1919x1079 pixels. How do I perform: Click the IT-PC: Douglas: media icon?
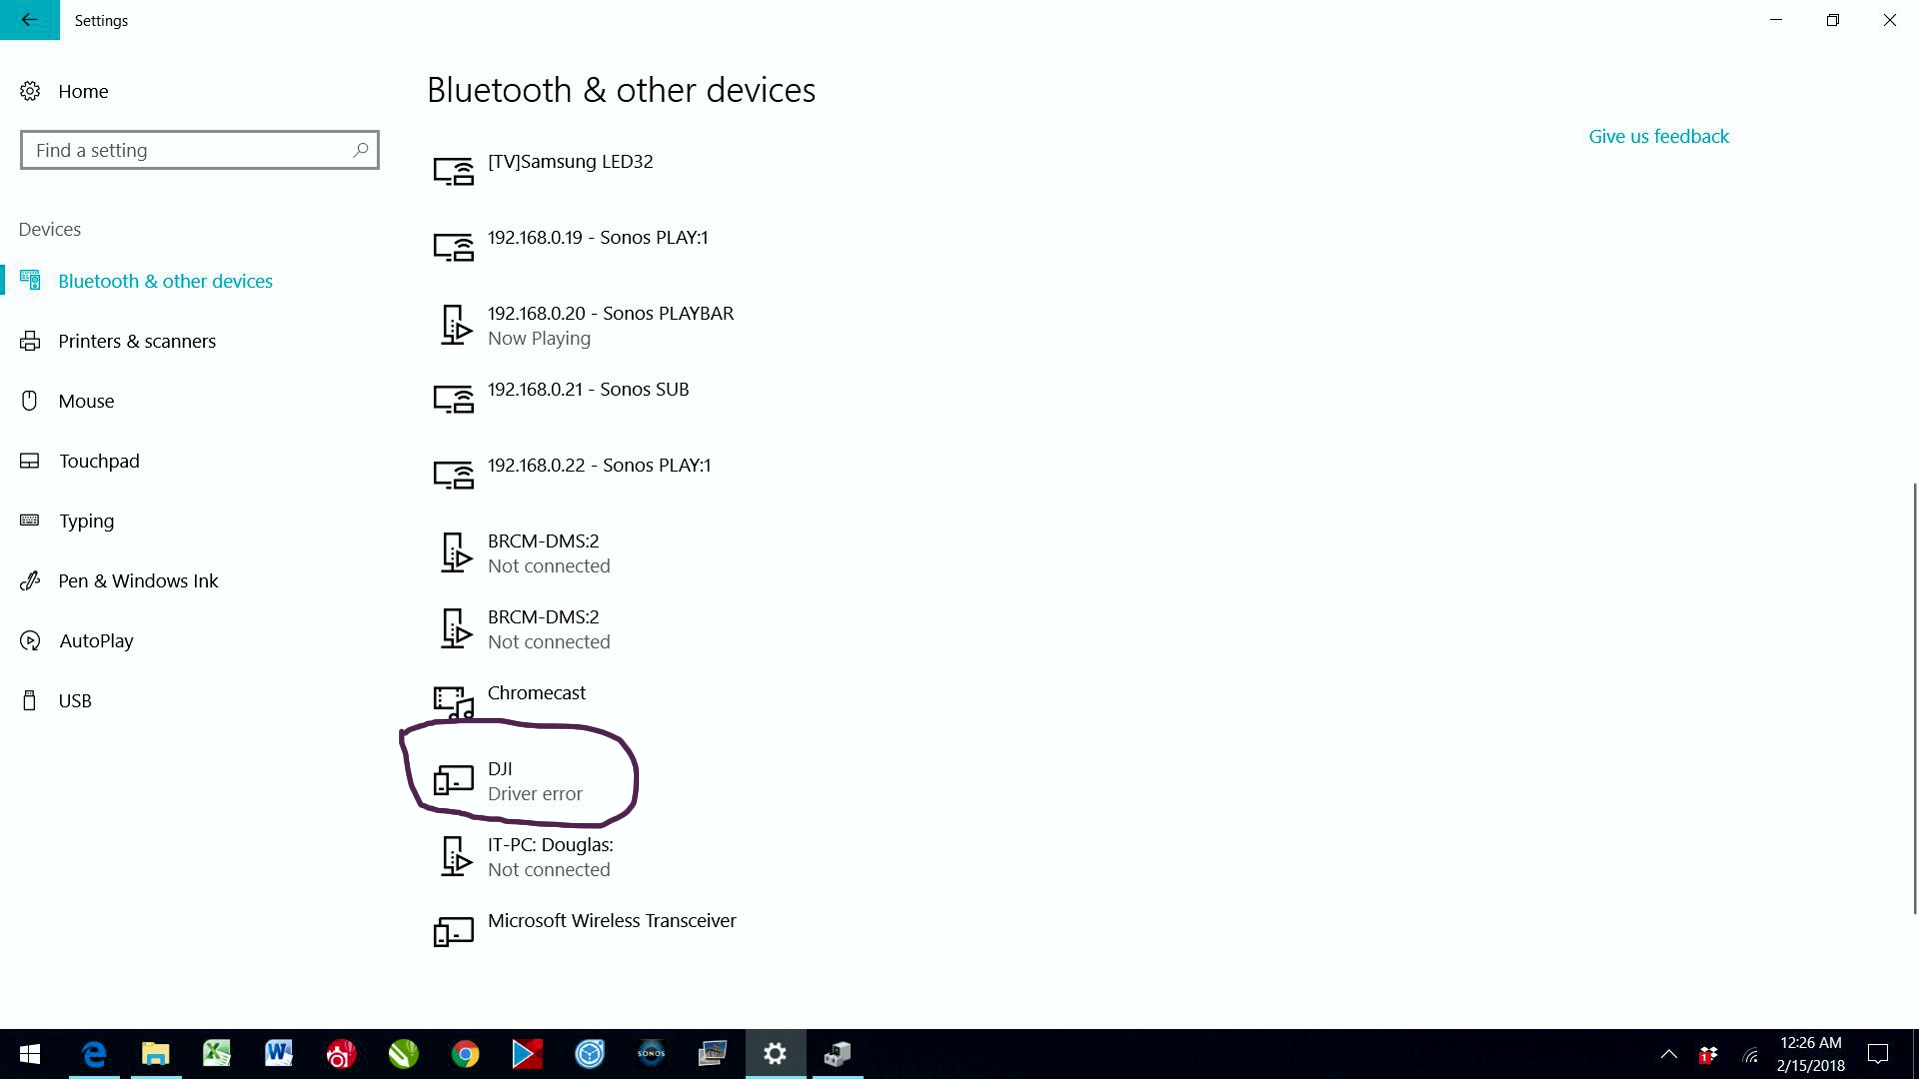click(x=456, y=857)
